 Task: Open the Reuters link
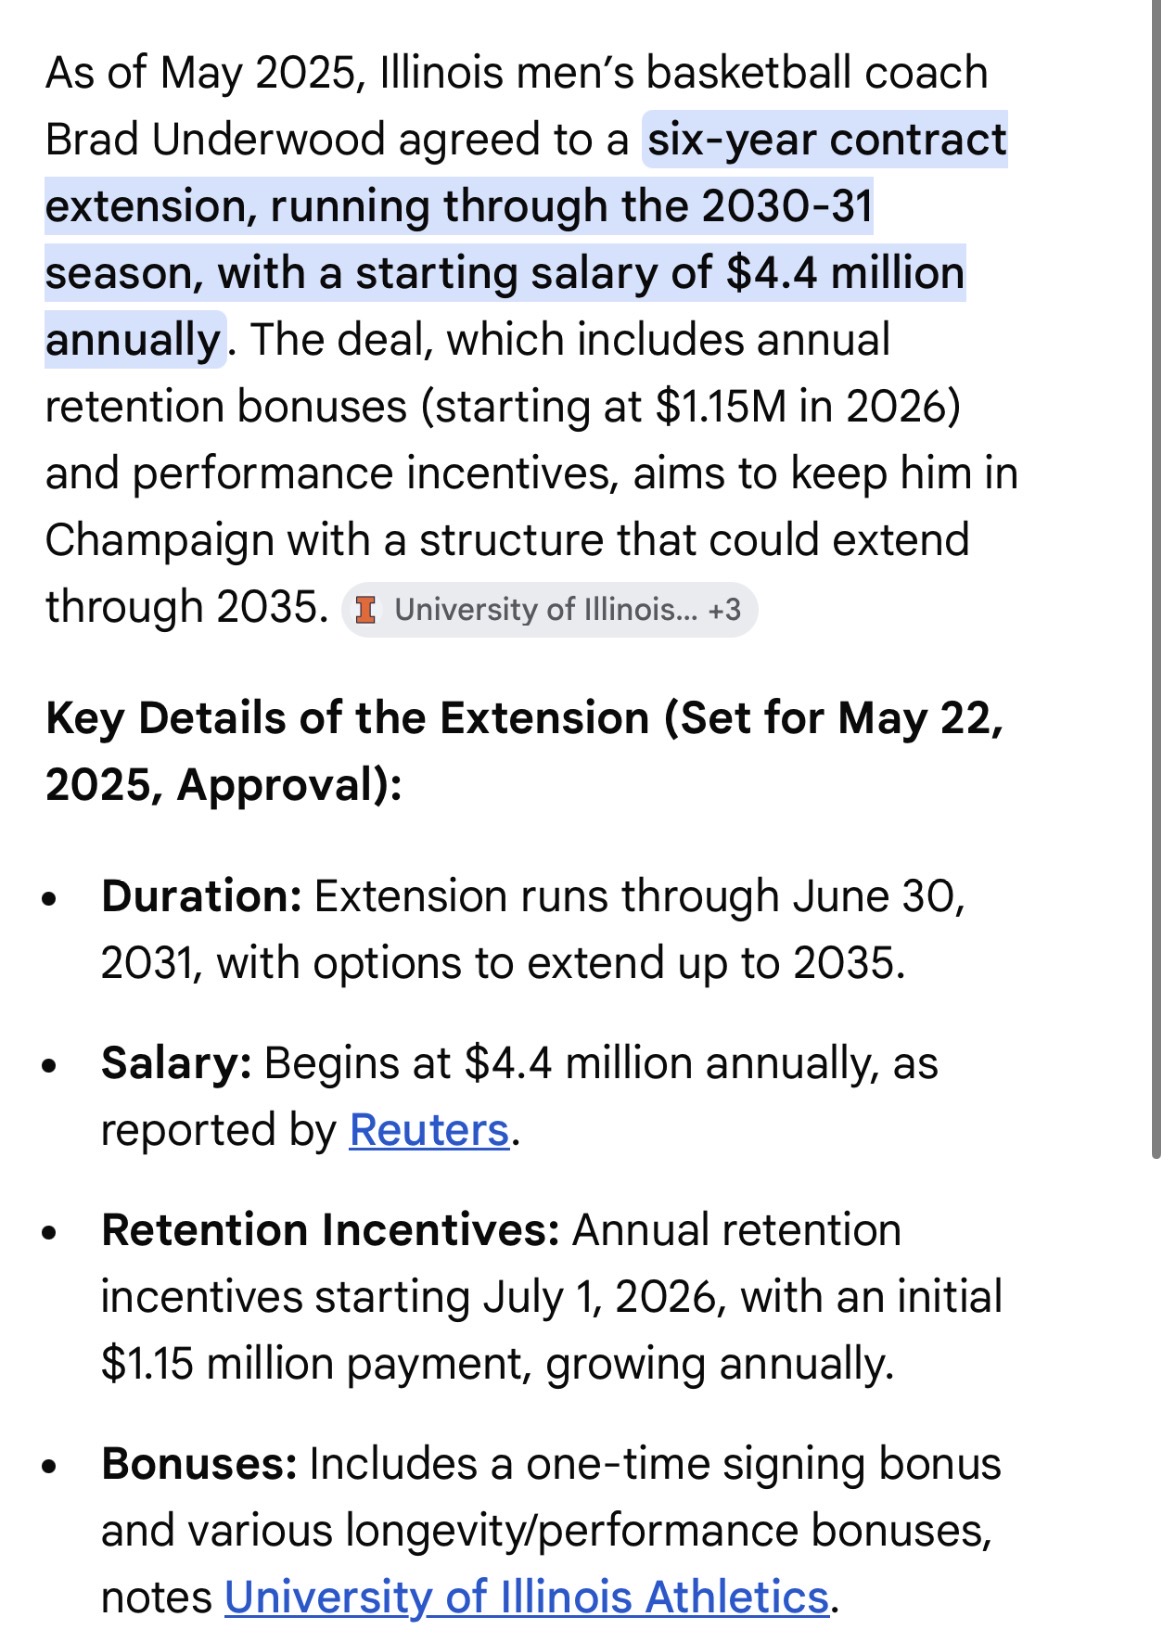[x=429, y=1130]
